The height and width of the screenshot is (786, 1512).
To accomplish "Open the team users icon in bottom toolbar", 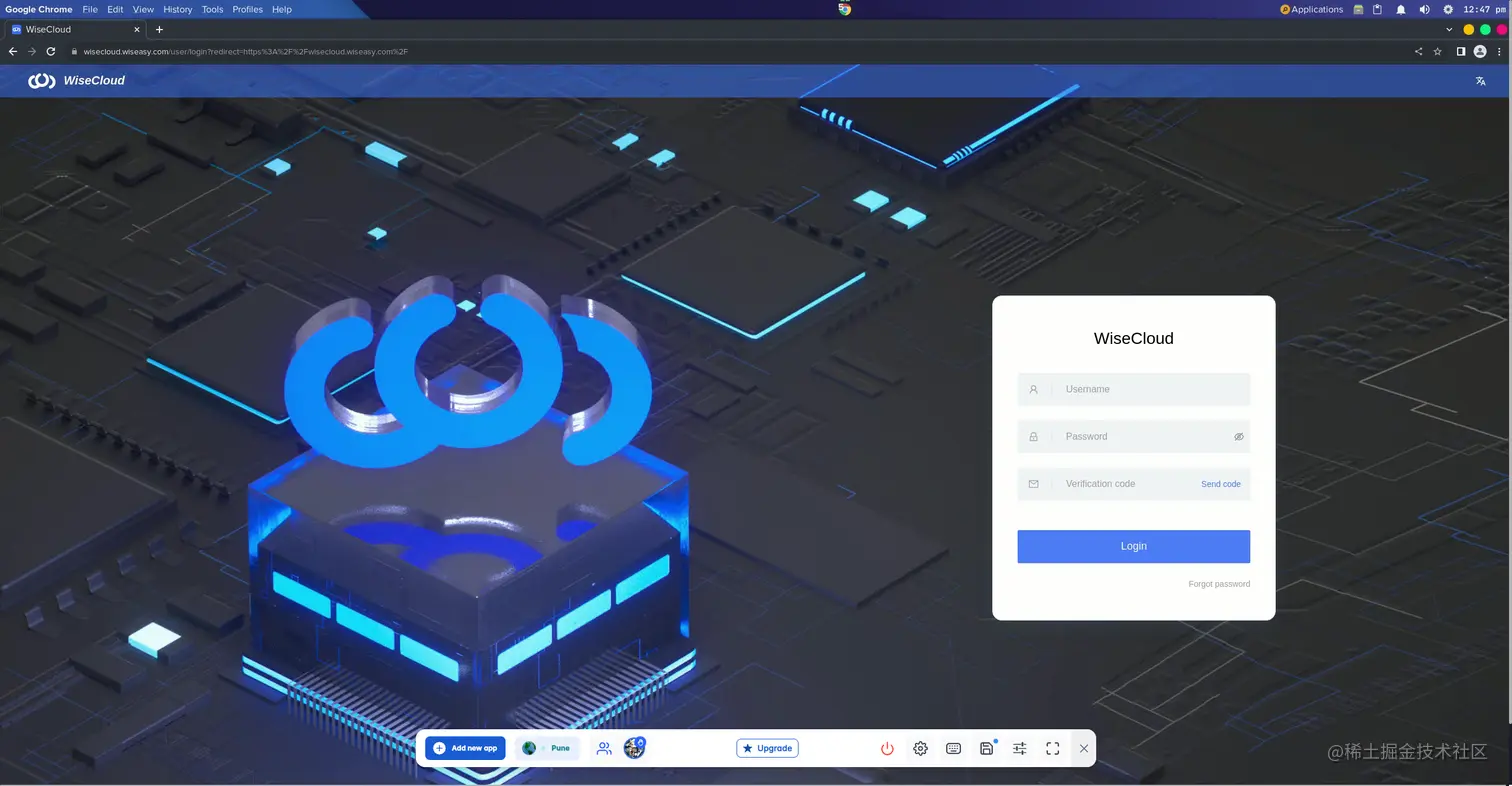I will point(604,748).
